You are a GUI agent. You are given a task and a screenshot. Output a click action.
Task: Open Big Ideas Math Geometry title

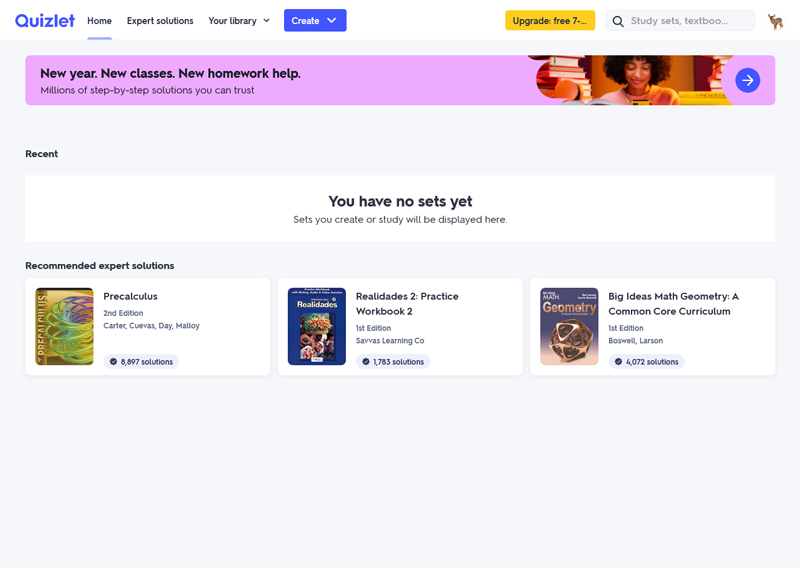(x=673, y=304)
